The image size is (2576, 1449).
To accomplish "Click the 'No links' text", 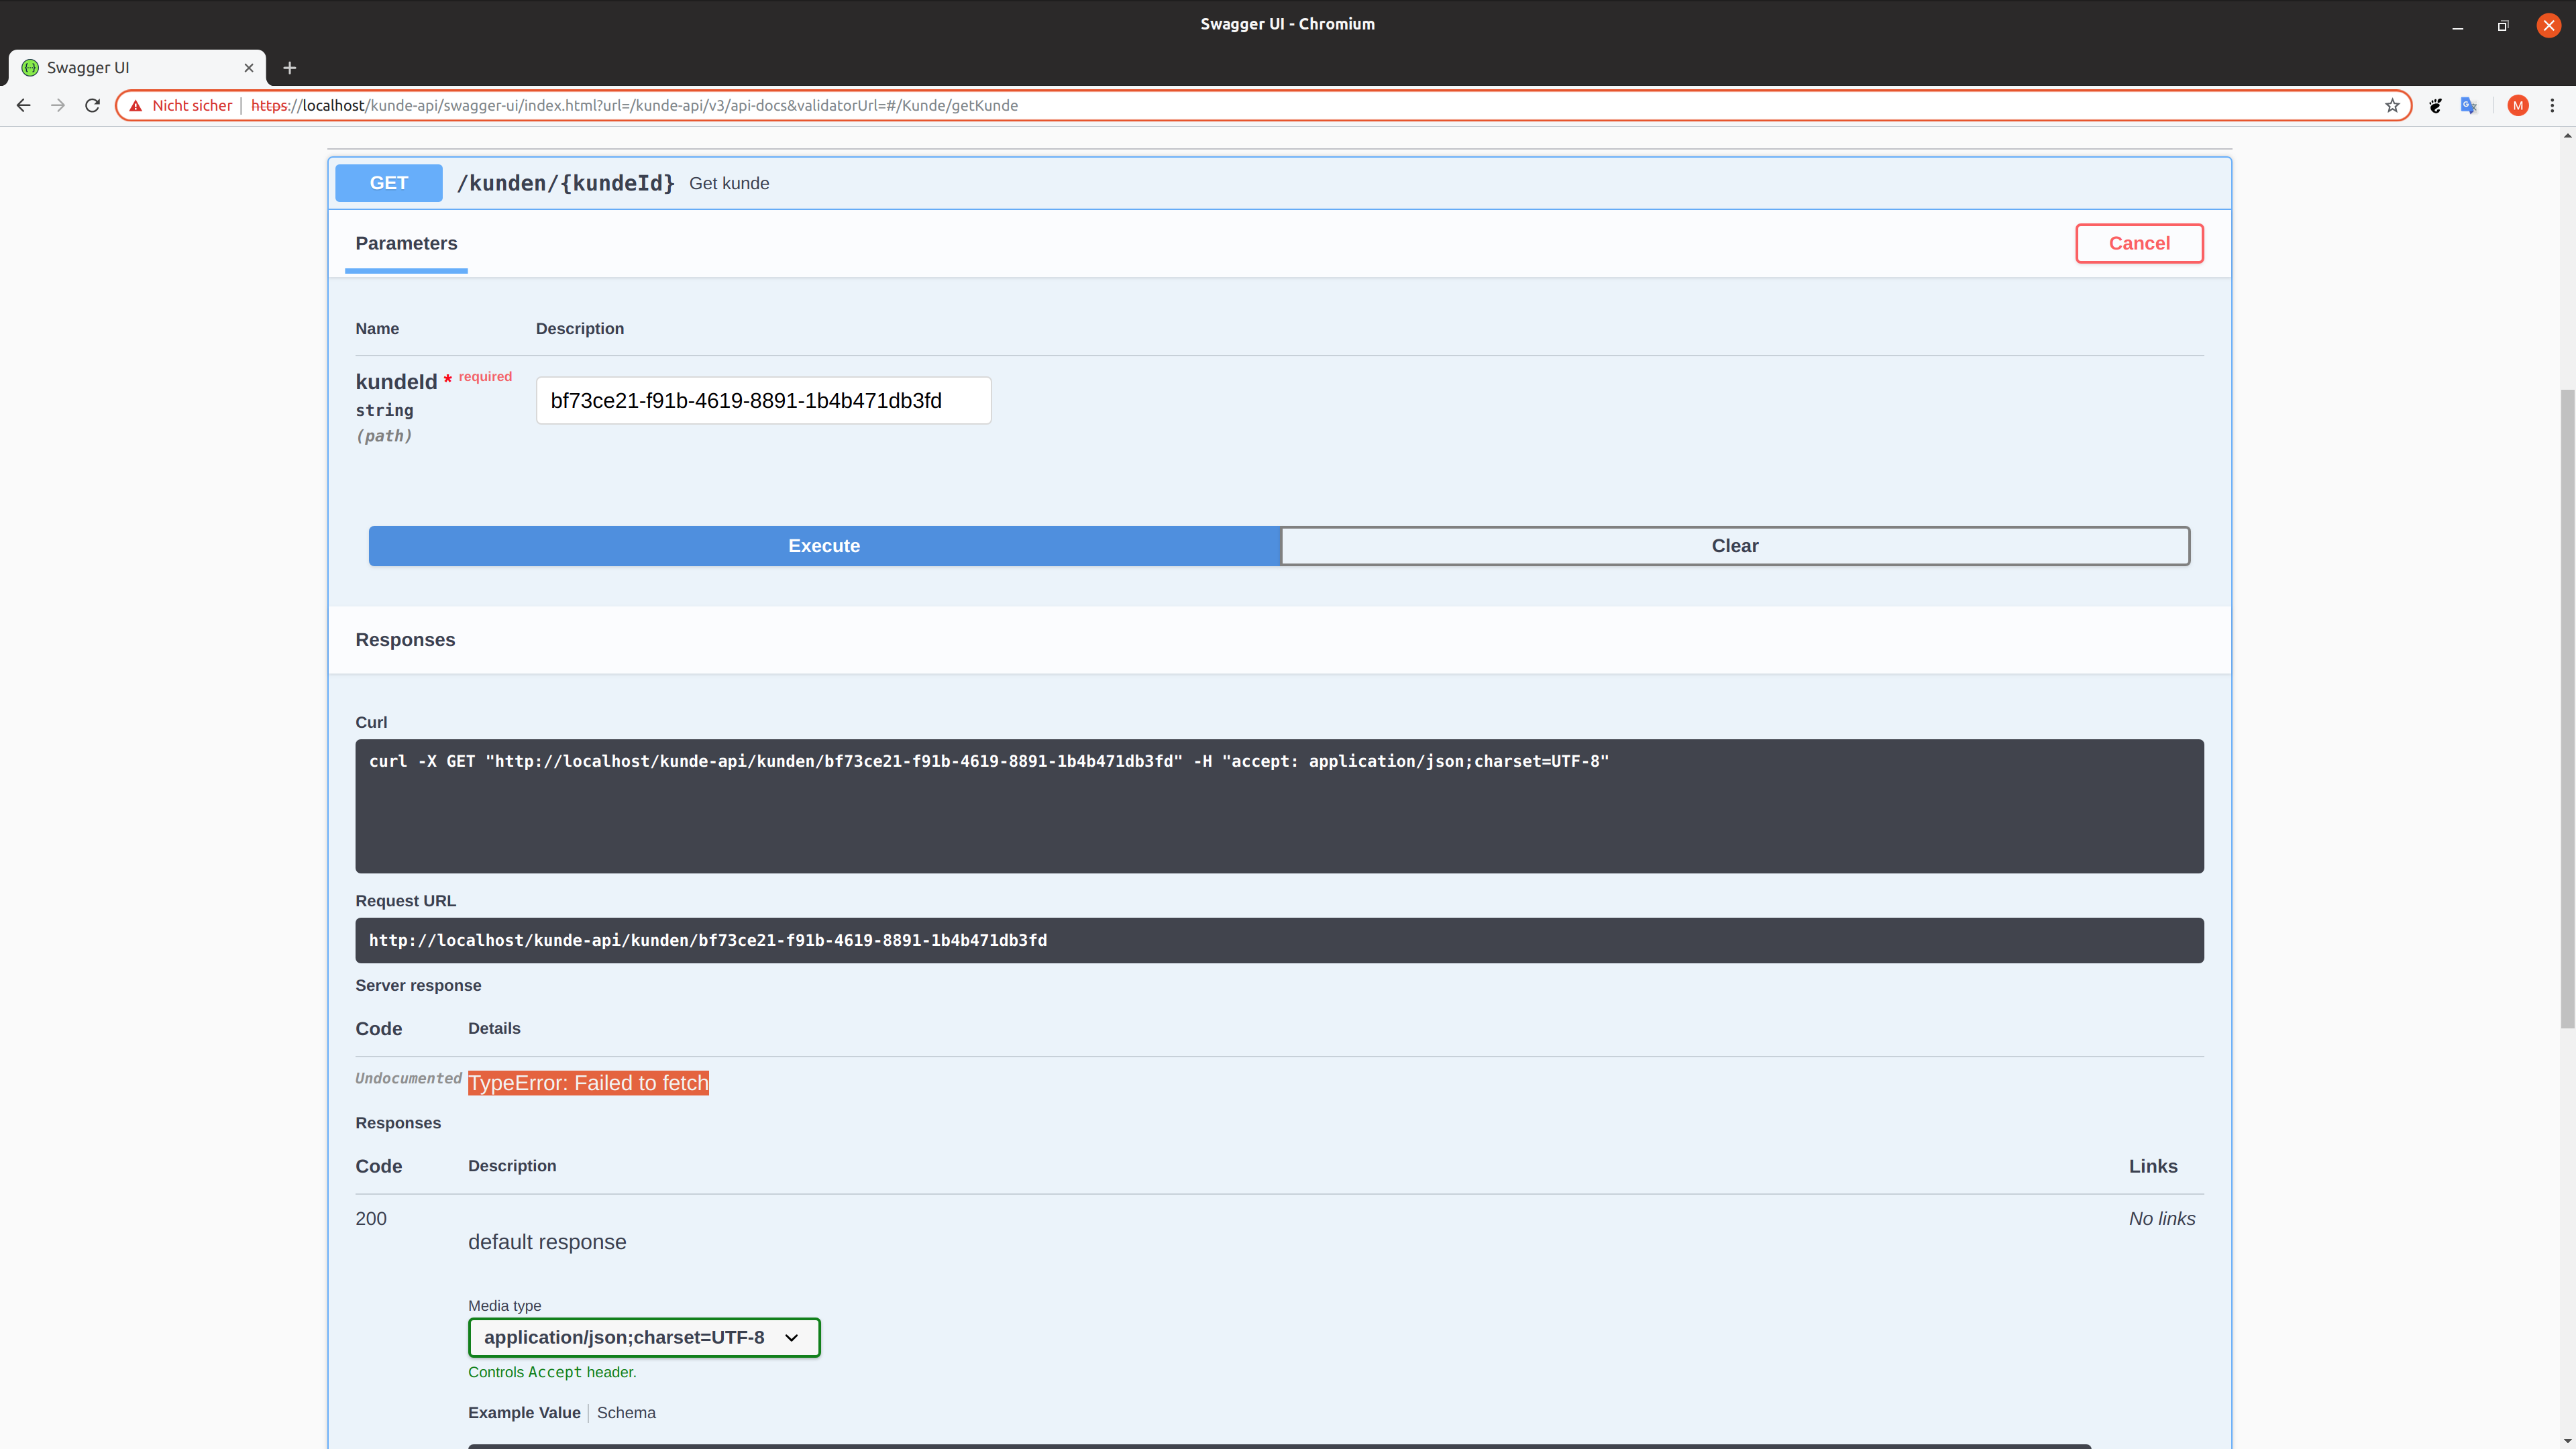I will point(2162,1218).
